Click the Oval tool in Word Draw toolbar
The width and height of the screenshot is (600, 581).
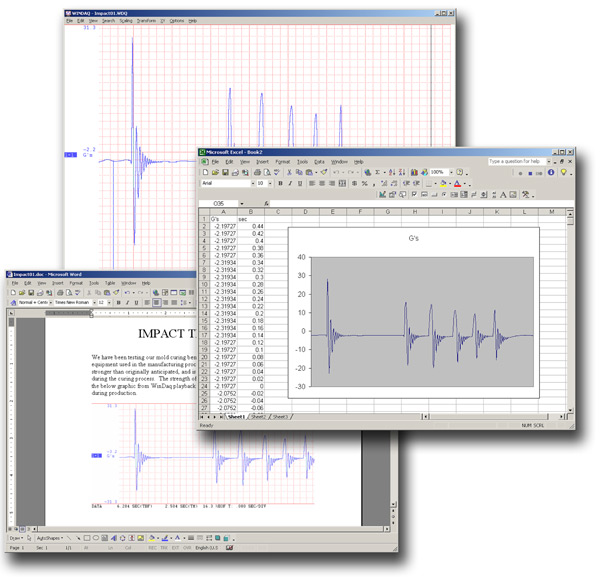(x=96, y=538)
